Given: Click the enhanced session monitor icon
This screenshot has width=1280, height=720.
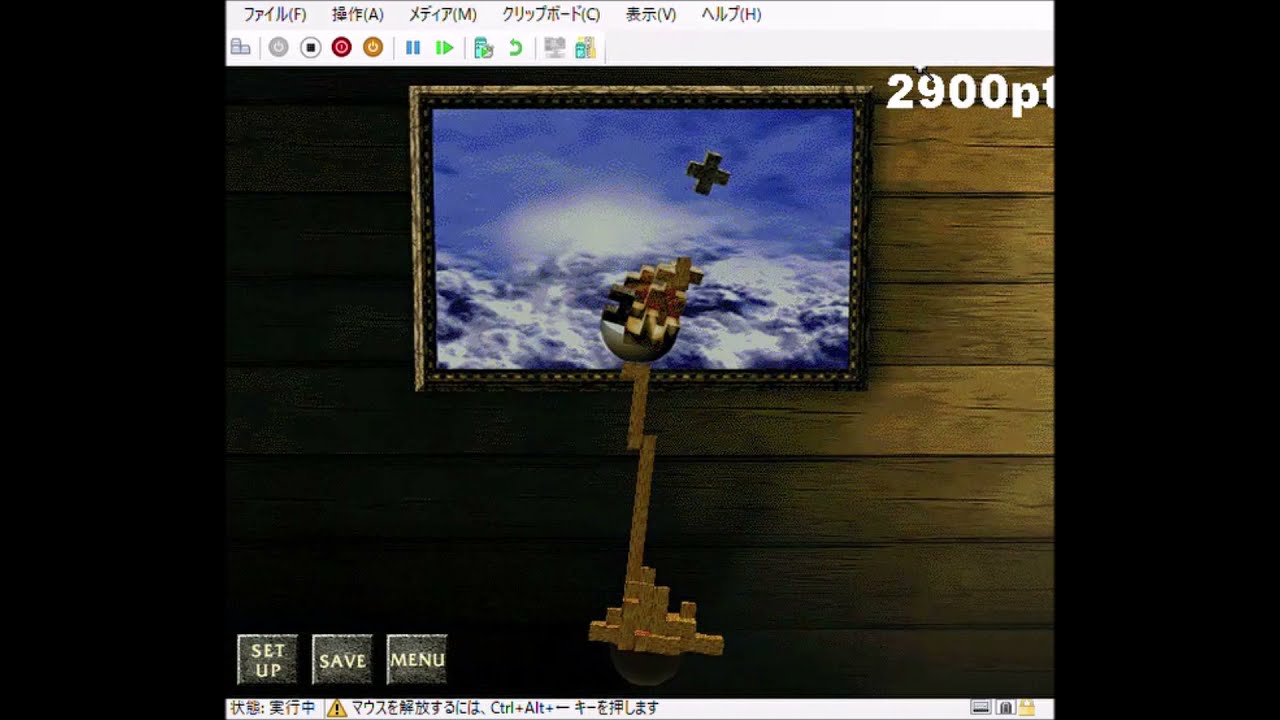Looking at the screenshot, I should pos(556,46).
